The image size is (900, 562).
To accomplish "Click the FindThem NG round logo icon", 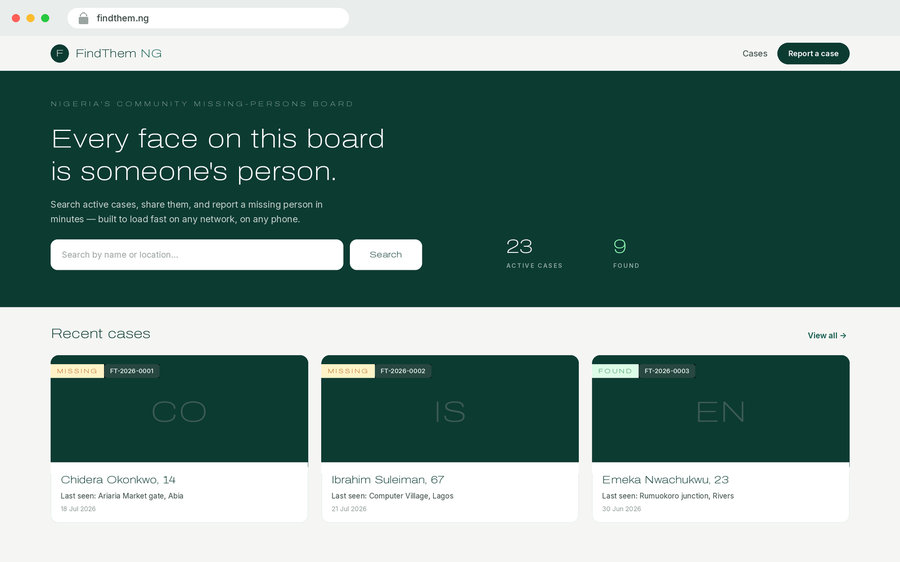I will (x=60, y=53).
